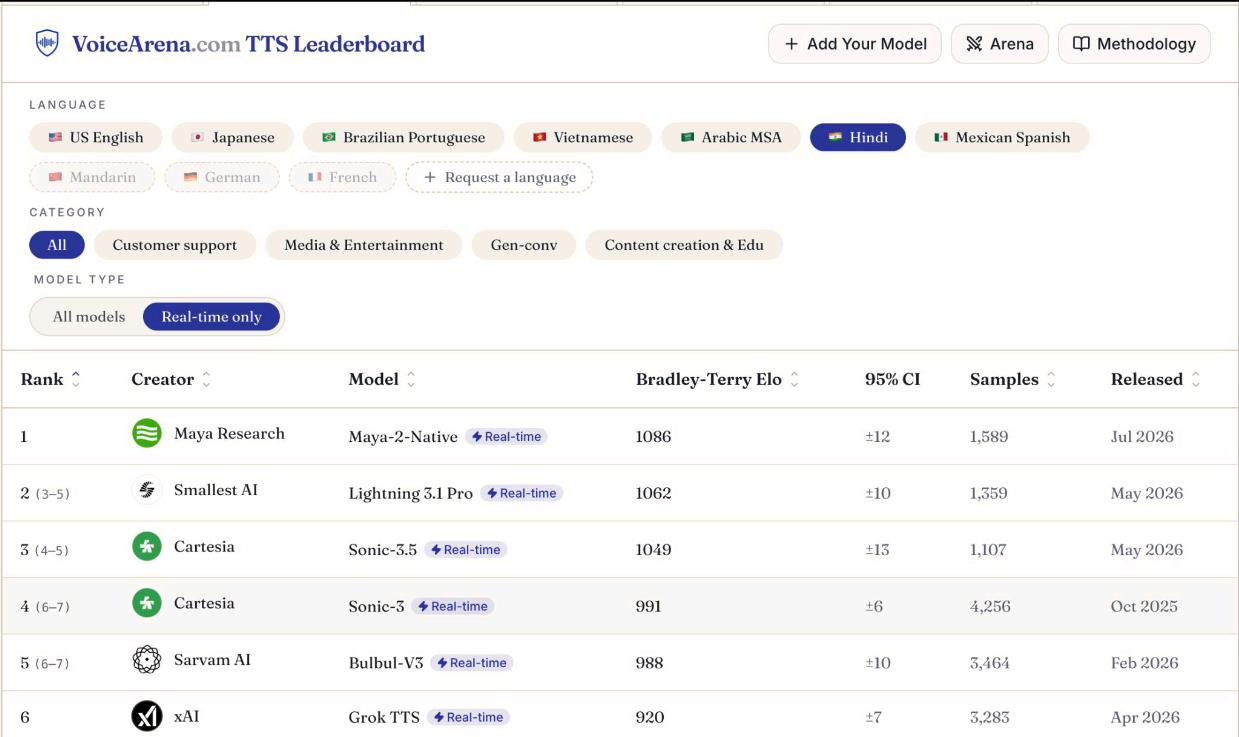Screen dimensions: 1239x737
Task: Click the Sarvam AI creator name
Action: 212,660
